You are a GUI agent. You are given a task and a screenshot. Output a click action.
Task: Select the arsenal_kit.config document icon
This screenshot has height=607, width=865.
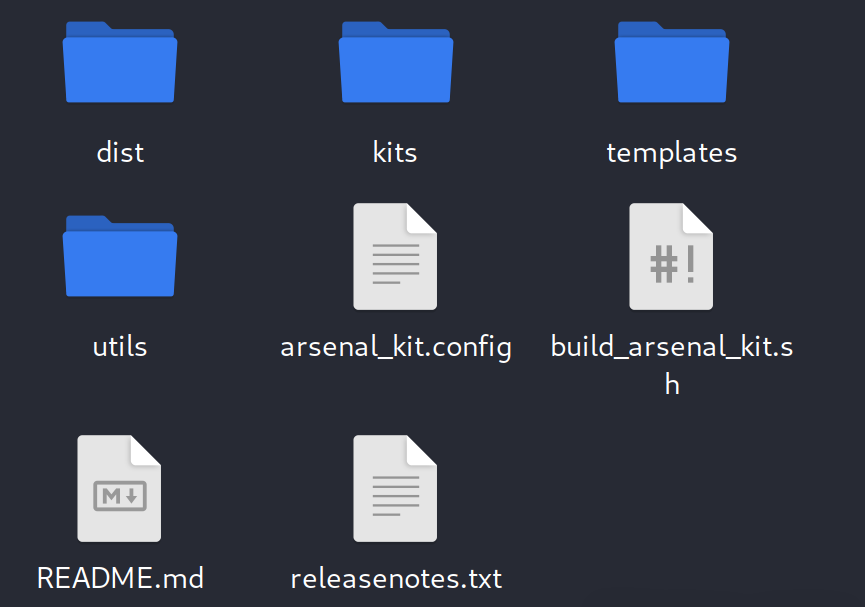click(395, 257)
